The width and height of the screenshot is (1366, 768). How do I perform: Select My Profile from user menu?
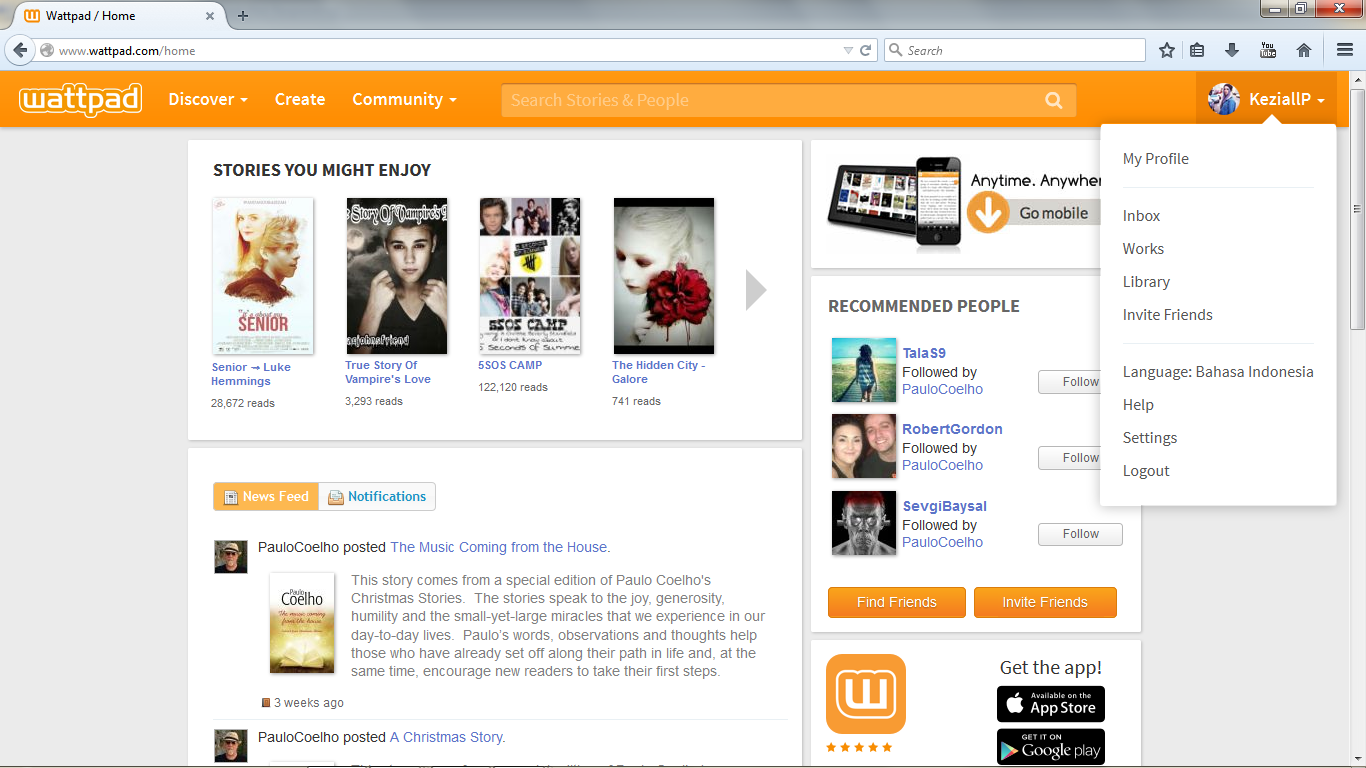[1156, 159]
